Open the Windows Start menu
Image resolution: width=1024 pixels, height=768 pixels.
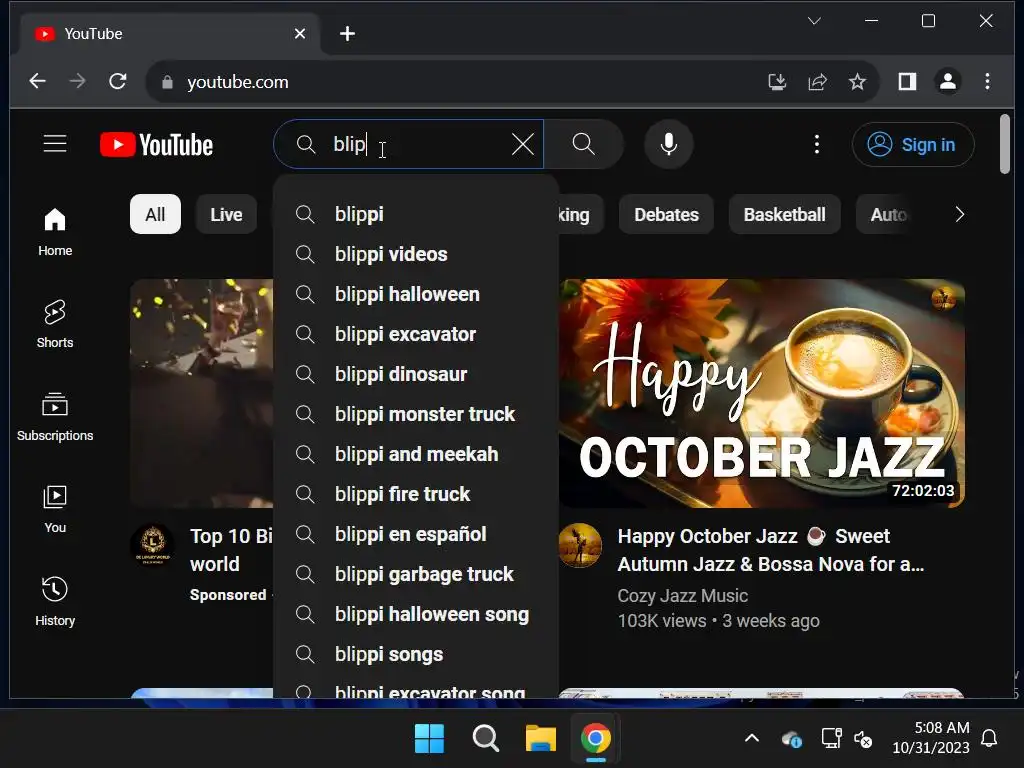click(429, 739)
